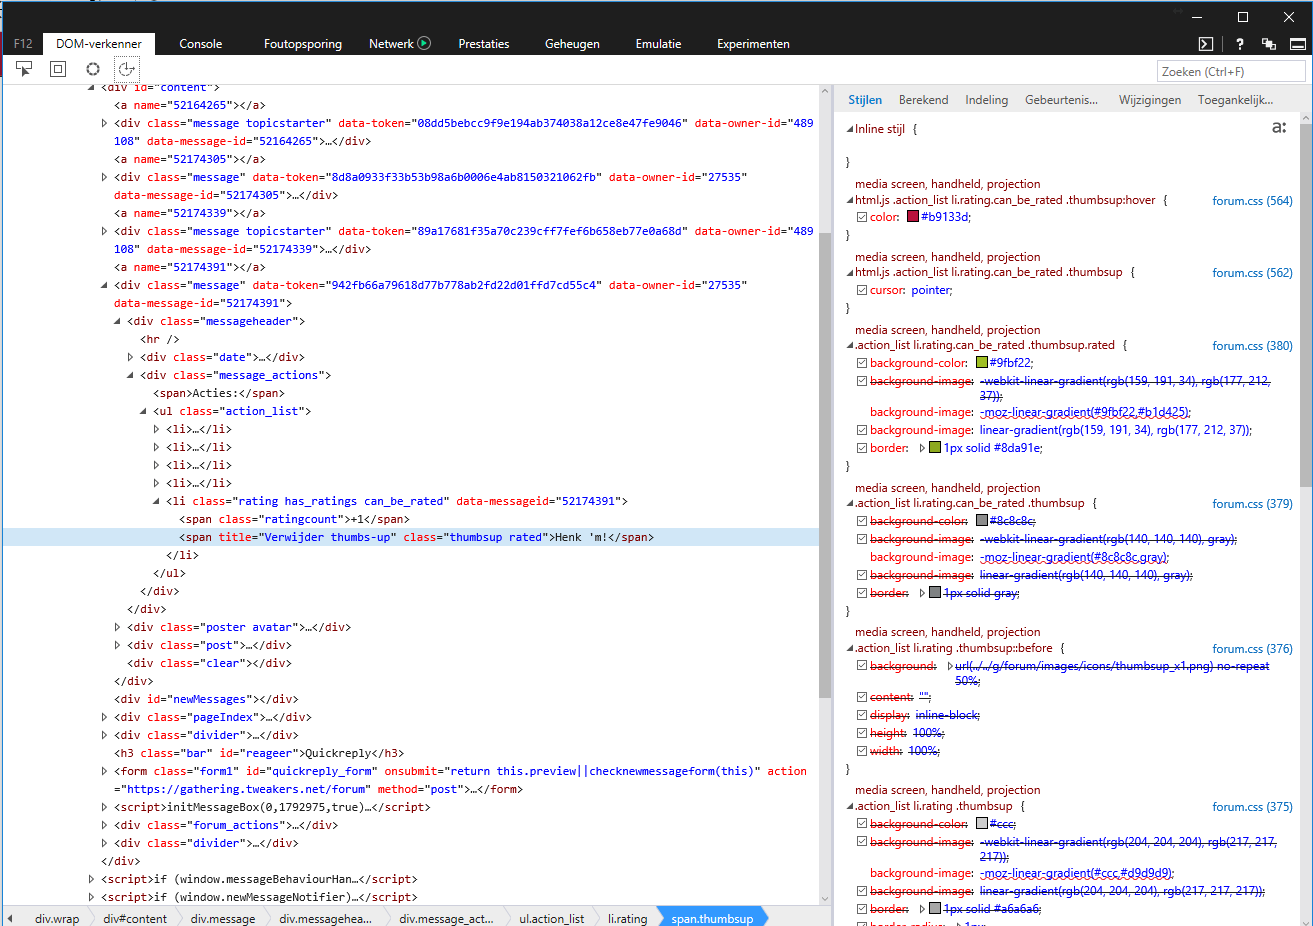Viewport: 1313px width, 926px height.
Task: Open the Foutopsporing tab
Action: 303,44
